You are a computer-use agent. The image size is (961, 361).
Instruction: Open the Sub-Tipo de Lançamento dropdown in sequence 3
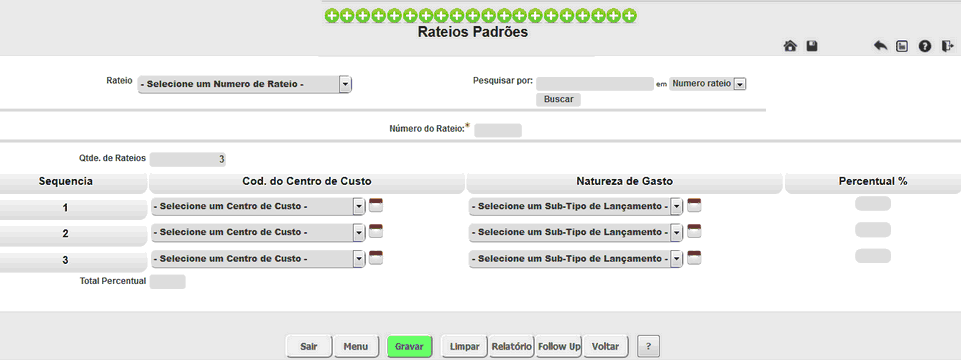[575, 259]
